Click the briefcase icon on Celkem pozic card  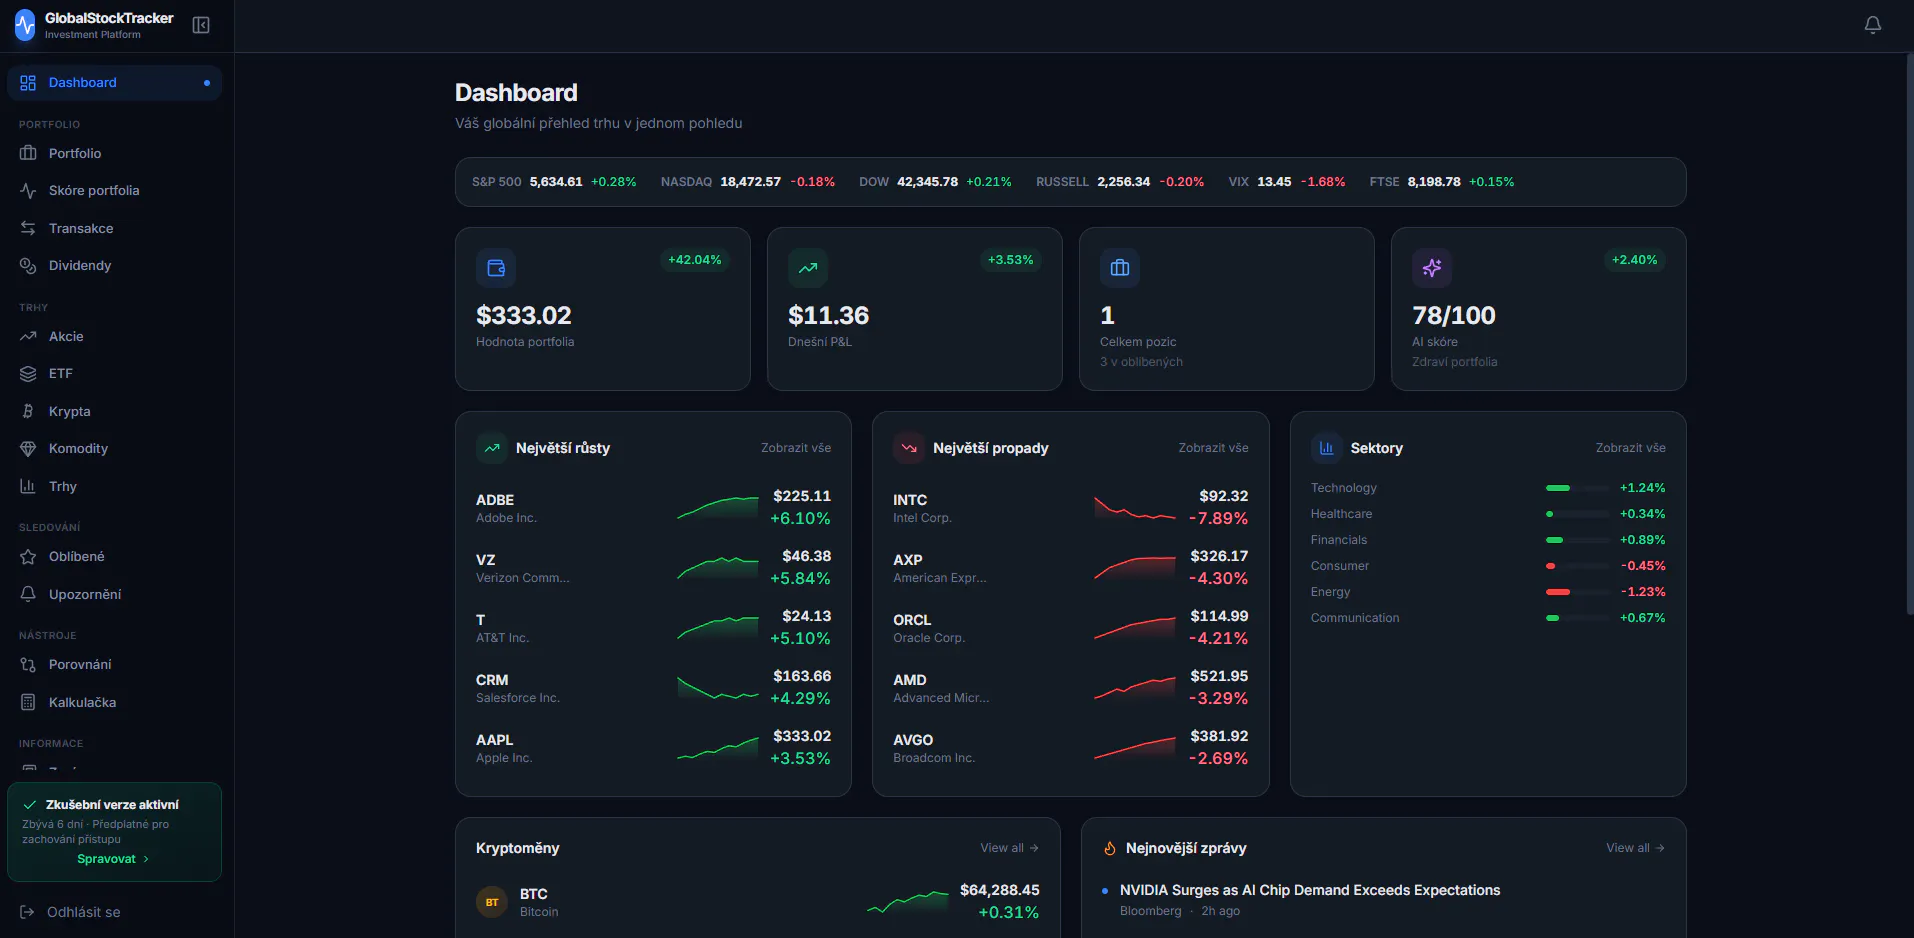pyautogui.click(x=1120, y=268)
